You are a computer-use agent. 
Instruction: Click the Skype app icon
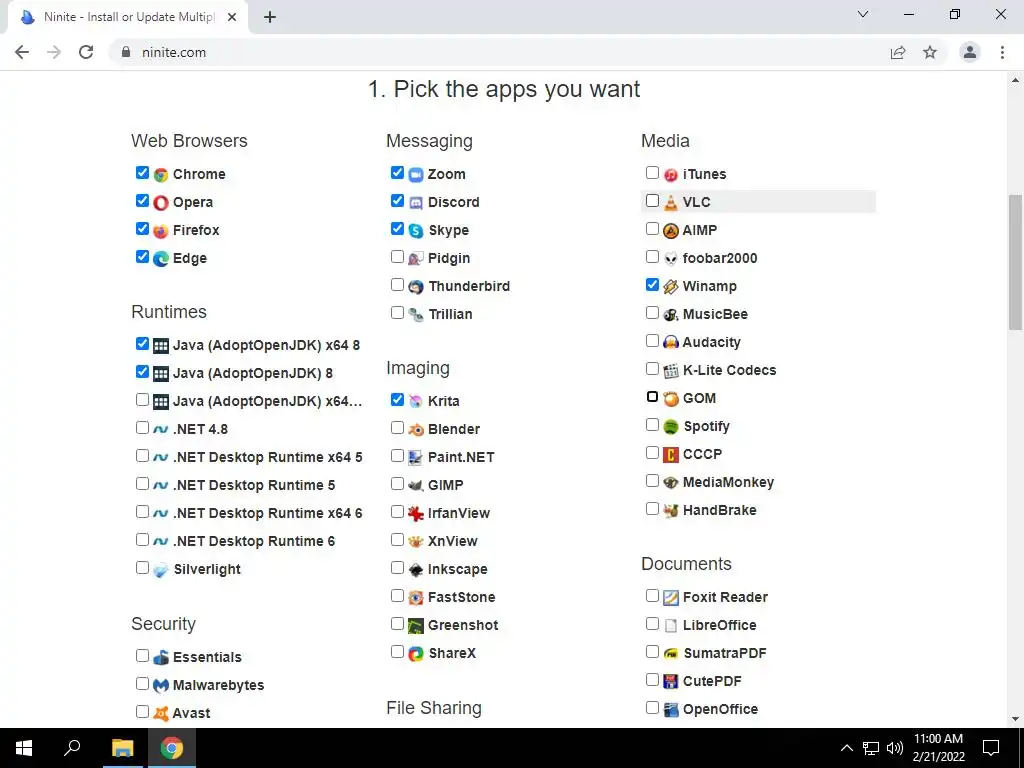[416, 231]
